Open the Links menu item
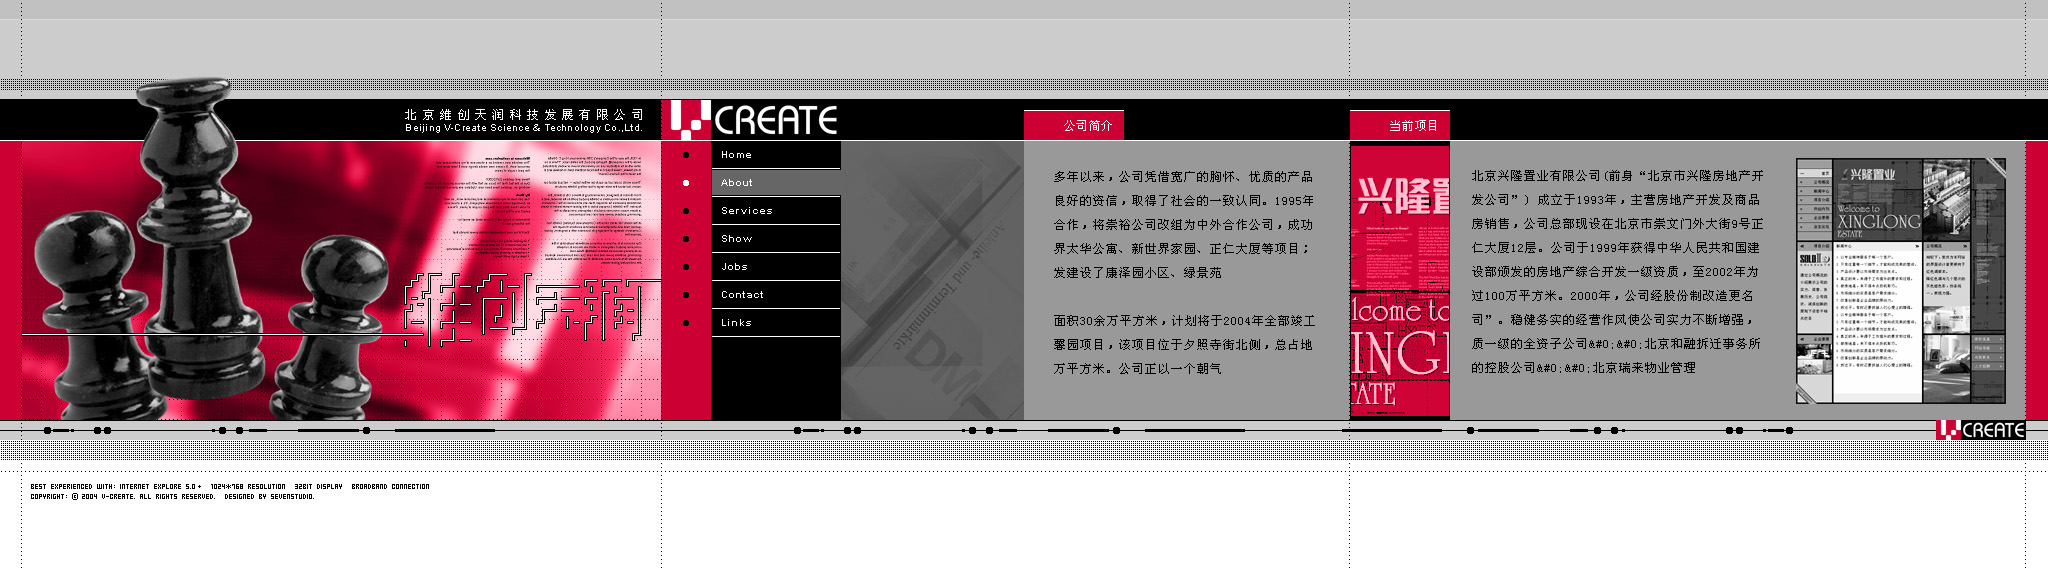 pyautogui.click(x=775, y=323)
